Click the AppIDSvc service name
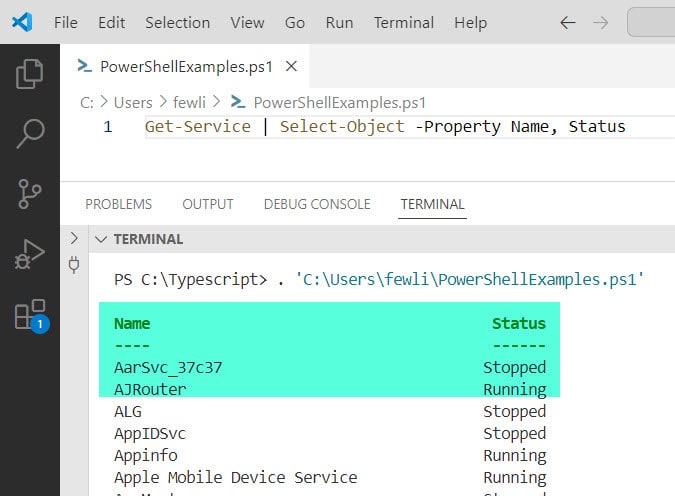Image resolution: width=675 pixels, height=496 pixels. [x=150, y=433]
